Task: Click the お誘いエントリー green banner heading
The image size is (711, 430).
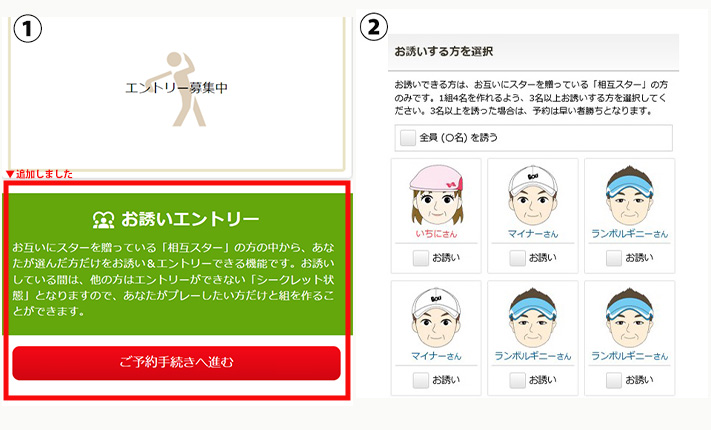Action: tap(190, 220)
